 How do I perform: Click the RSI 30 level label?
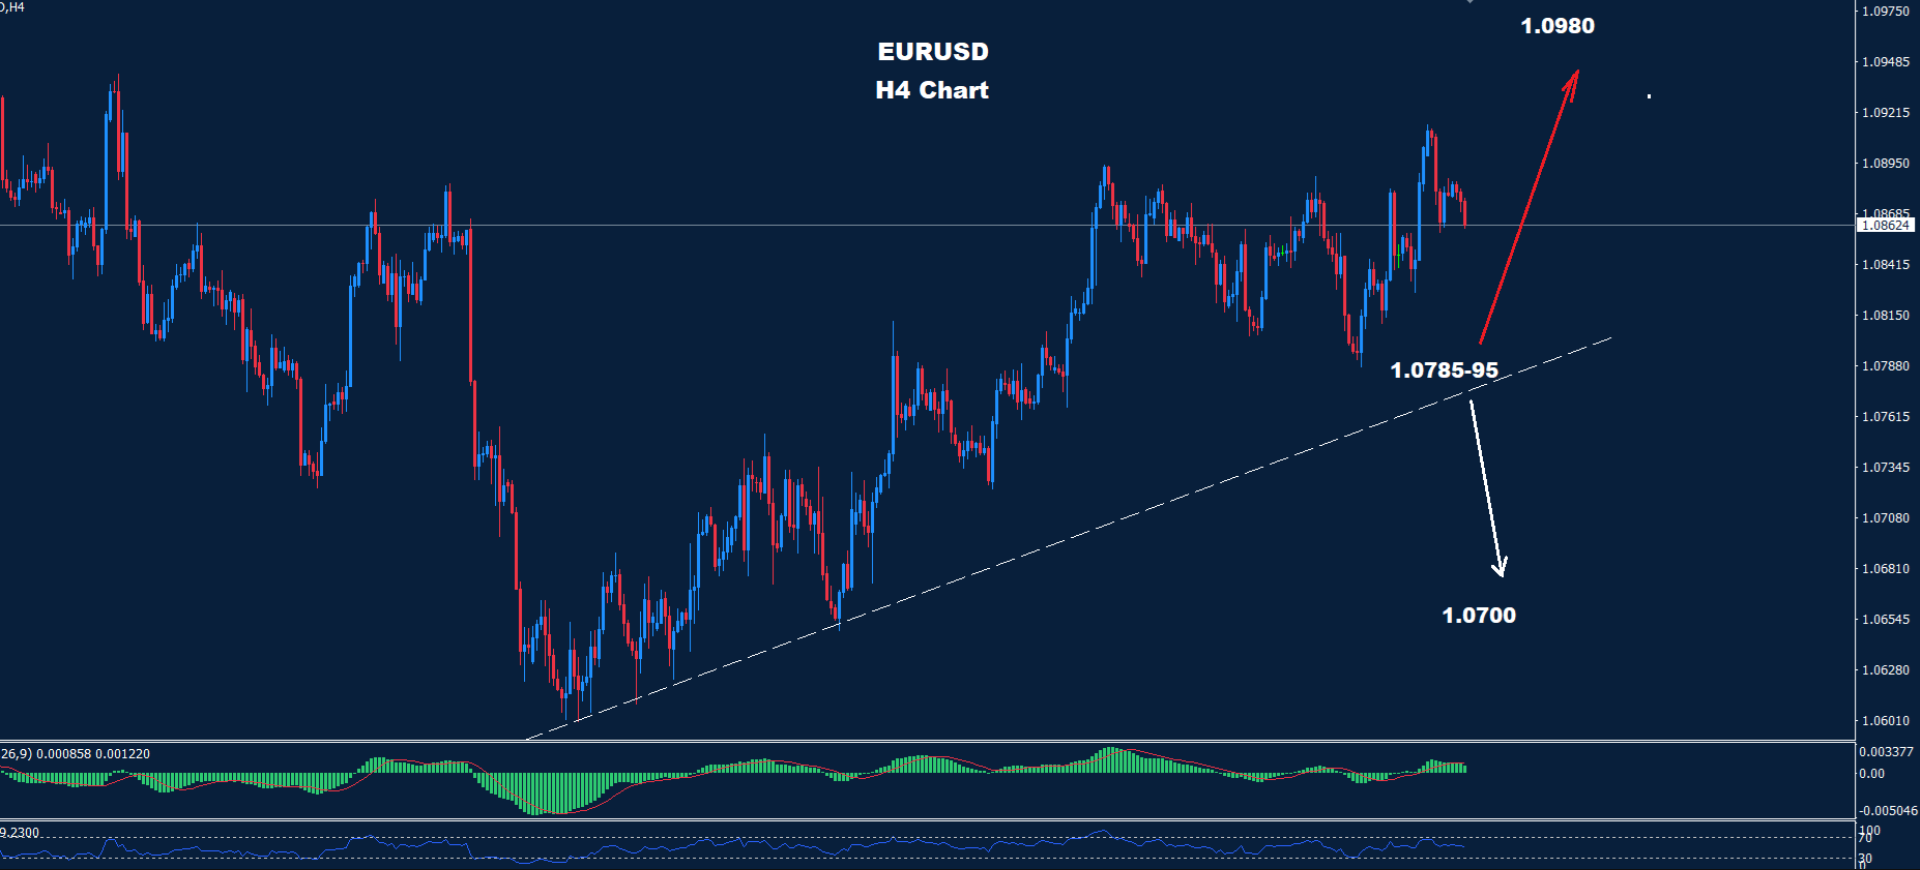(1865, 859)
